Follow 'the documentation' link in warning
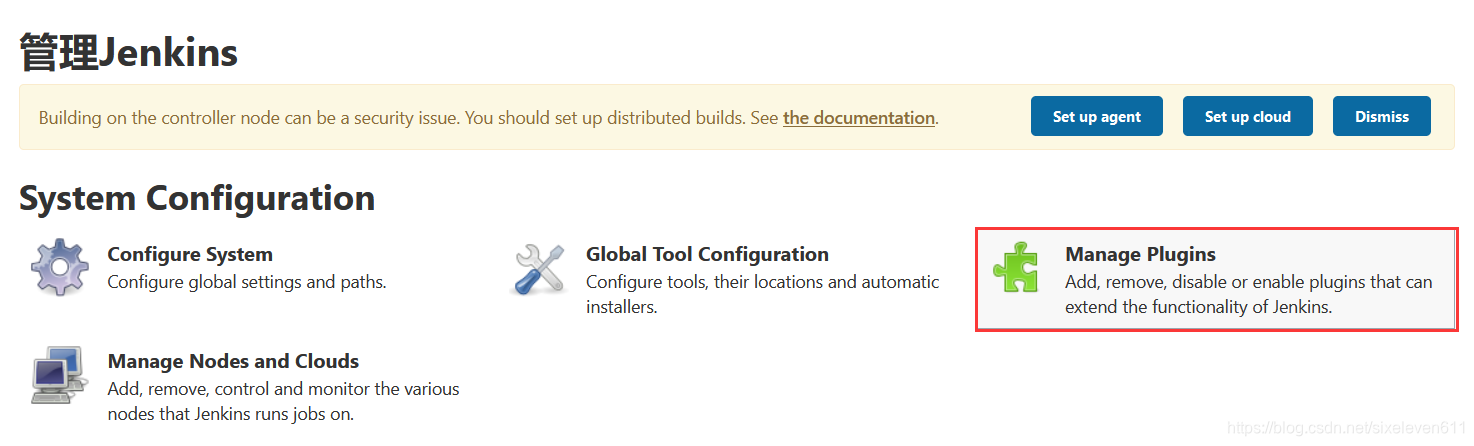Screen dimensions: 1474x446 [859, 118]
